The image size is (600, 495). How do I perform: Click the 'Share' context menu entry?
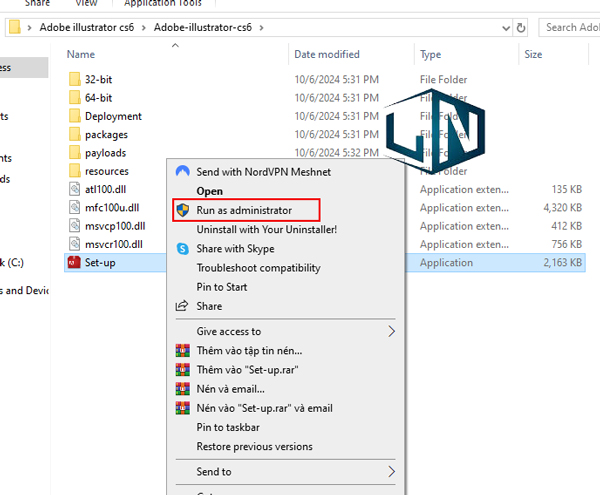[209, 306]
